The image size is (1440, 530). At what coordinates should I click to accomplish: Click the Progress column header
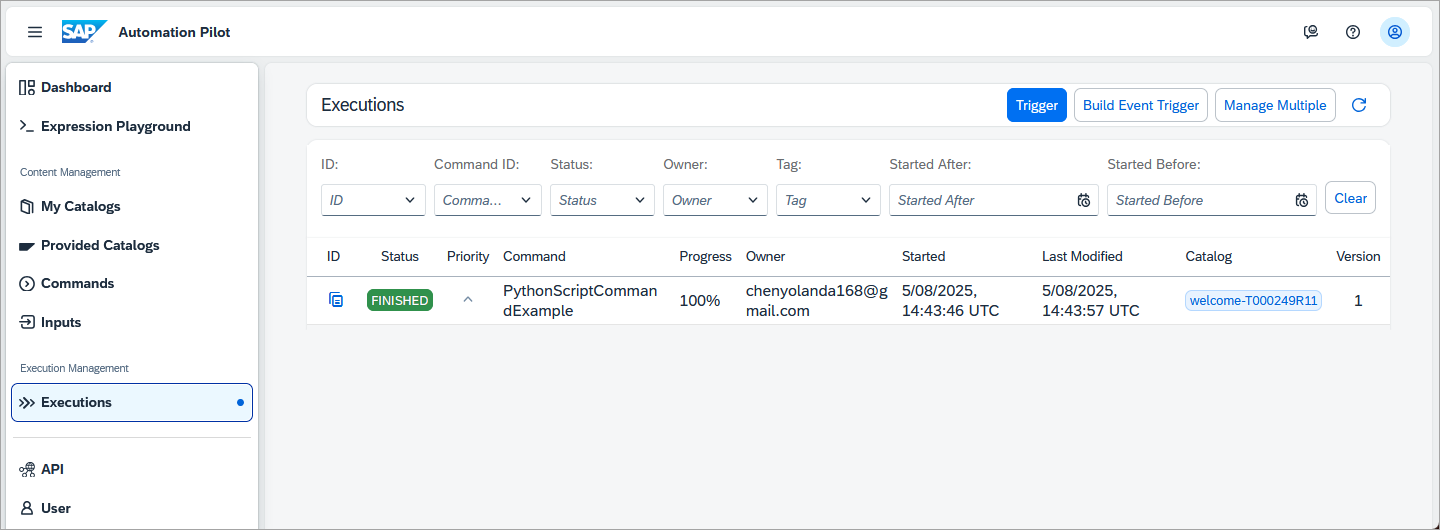(x=706, y=256)
